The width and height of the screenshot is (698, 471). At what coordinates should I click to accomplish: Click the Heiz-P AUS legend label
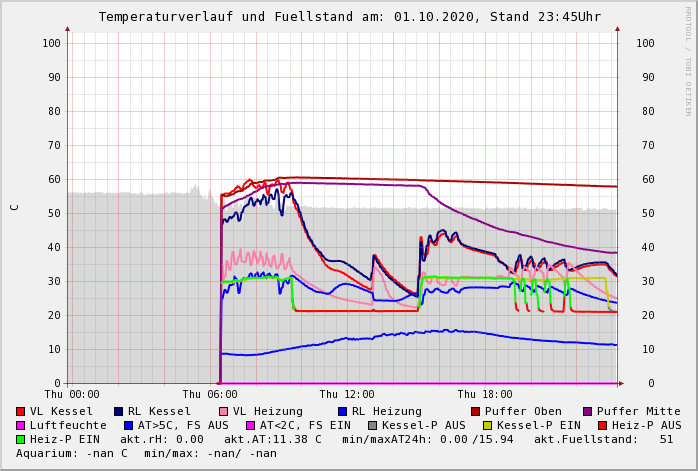(x=646, y=425)
